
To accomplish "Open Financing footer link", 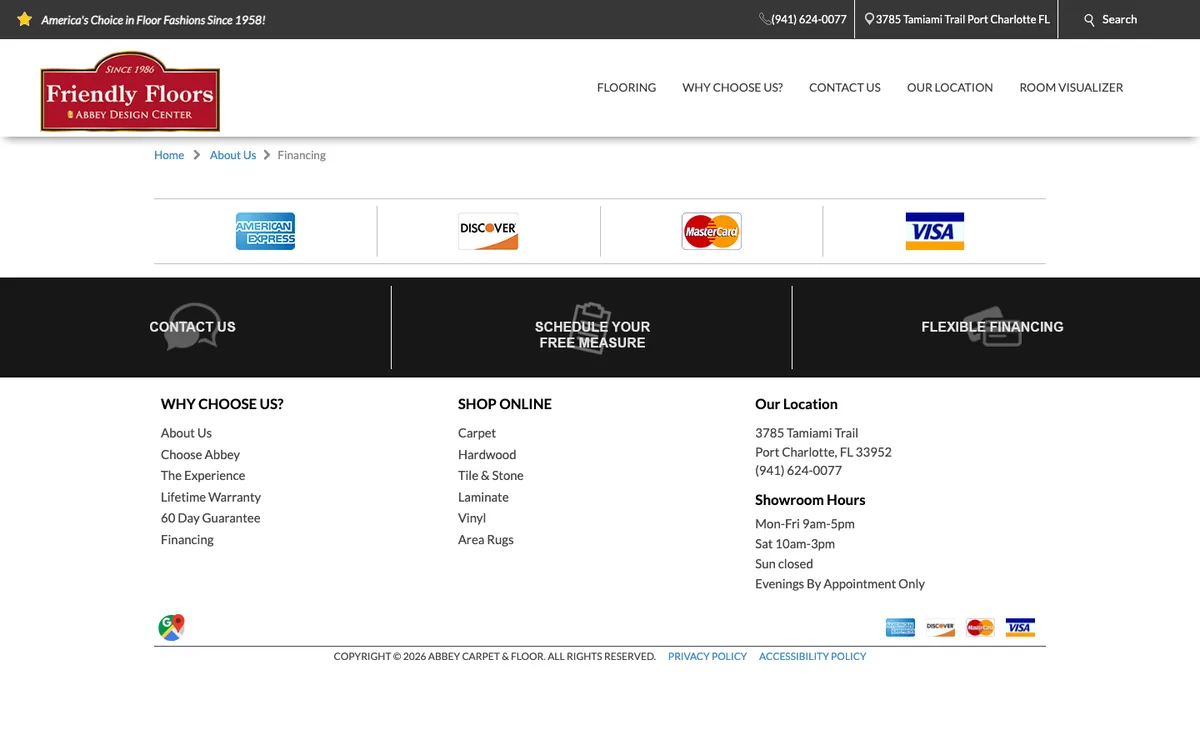I will (187, 539).
